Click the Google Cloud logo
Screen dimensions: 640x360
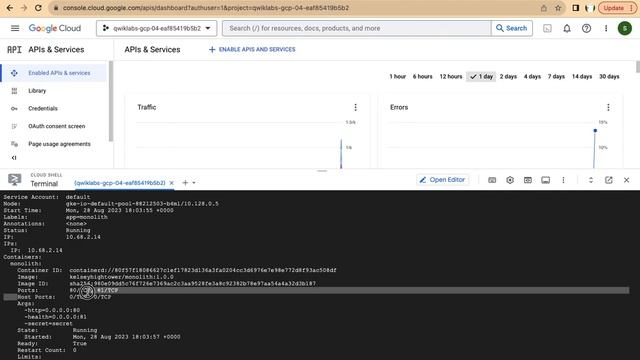(x=55, y=28)
